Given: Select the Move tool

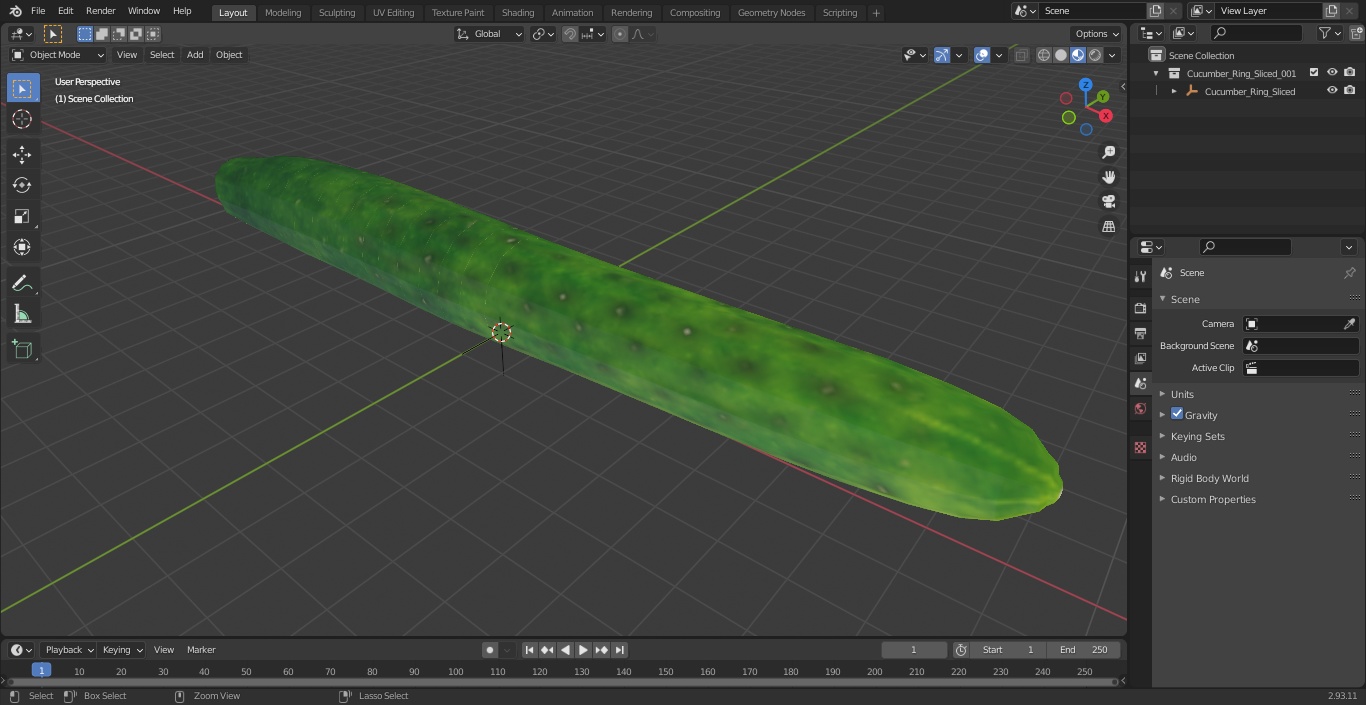Looking at the screenshot, I should [22, 155].
